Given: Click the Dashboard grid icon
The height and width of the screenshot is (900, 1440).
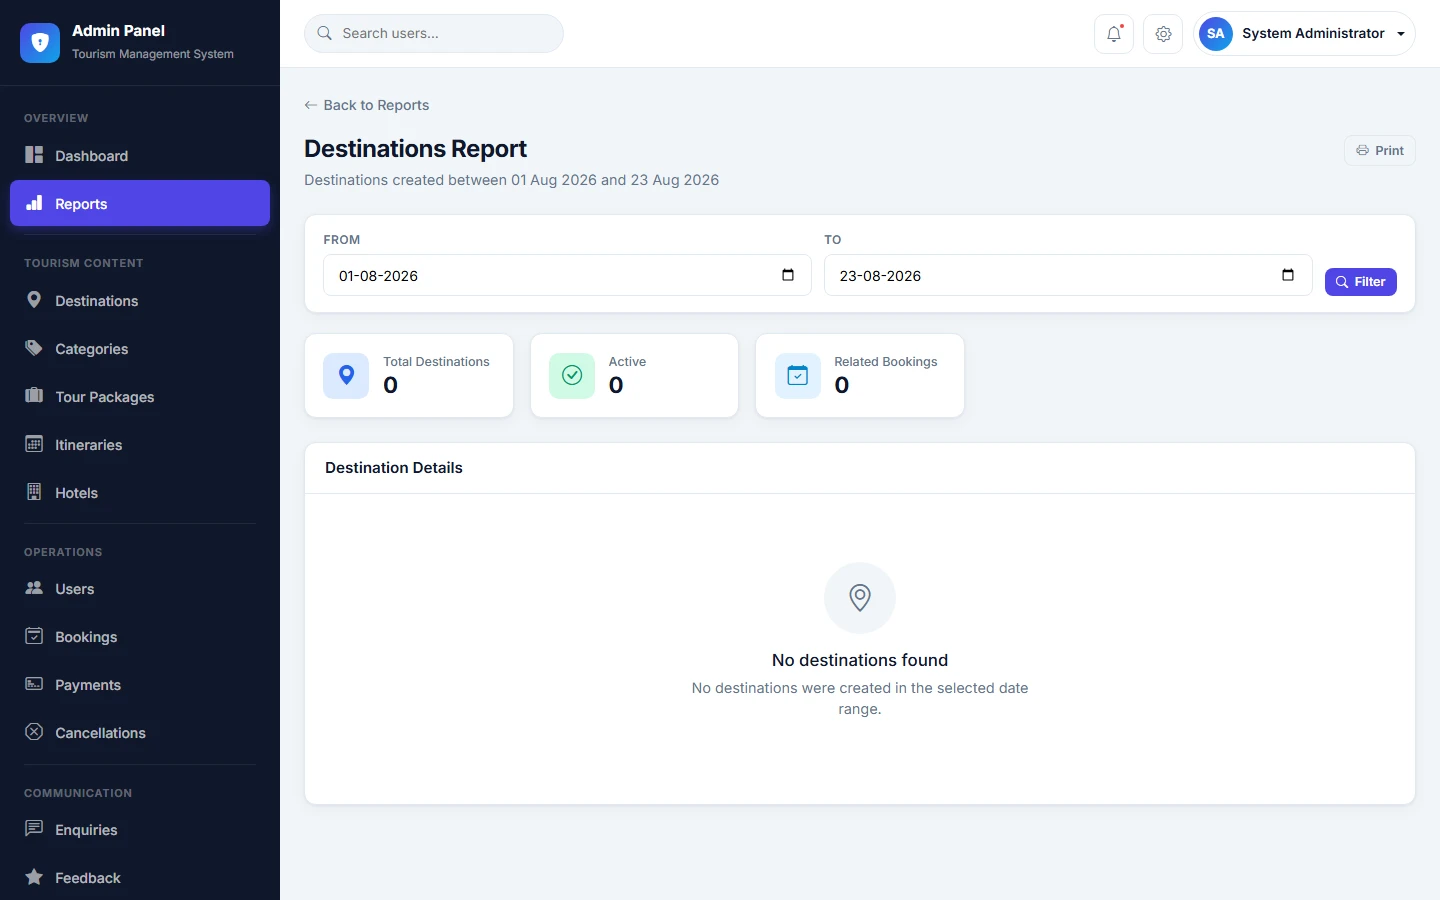Looking at the screenshot, I should 34,155.
